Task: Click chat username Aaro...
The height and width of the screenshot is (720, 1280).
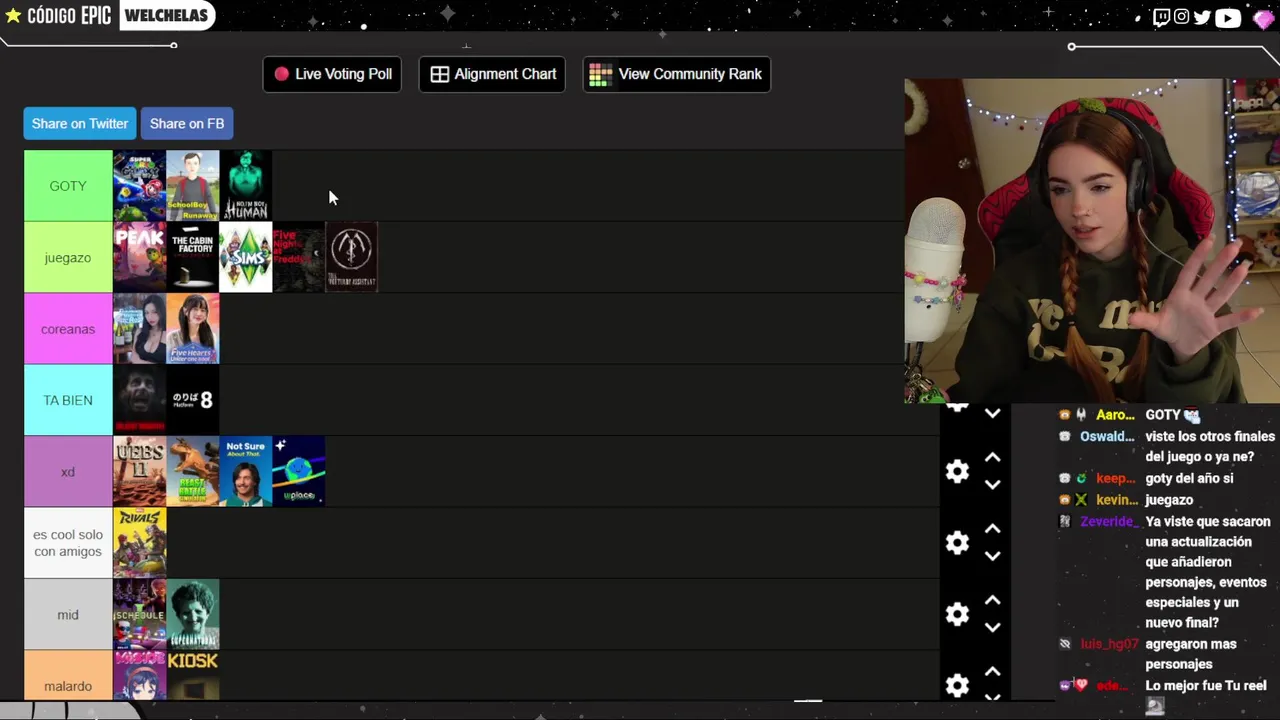Action: click(1115, 415)
